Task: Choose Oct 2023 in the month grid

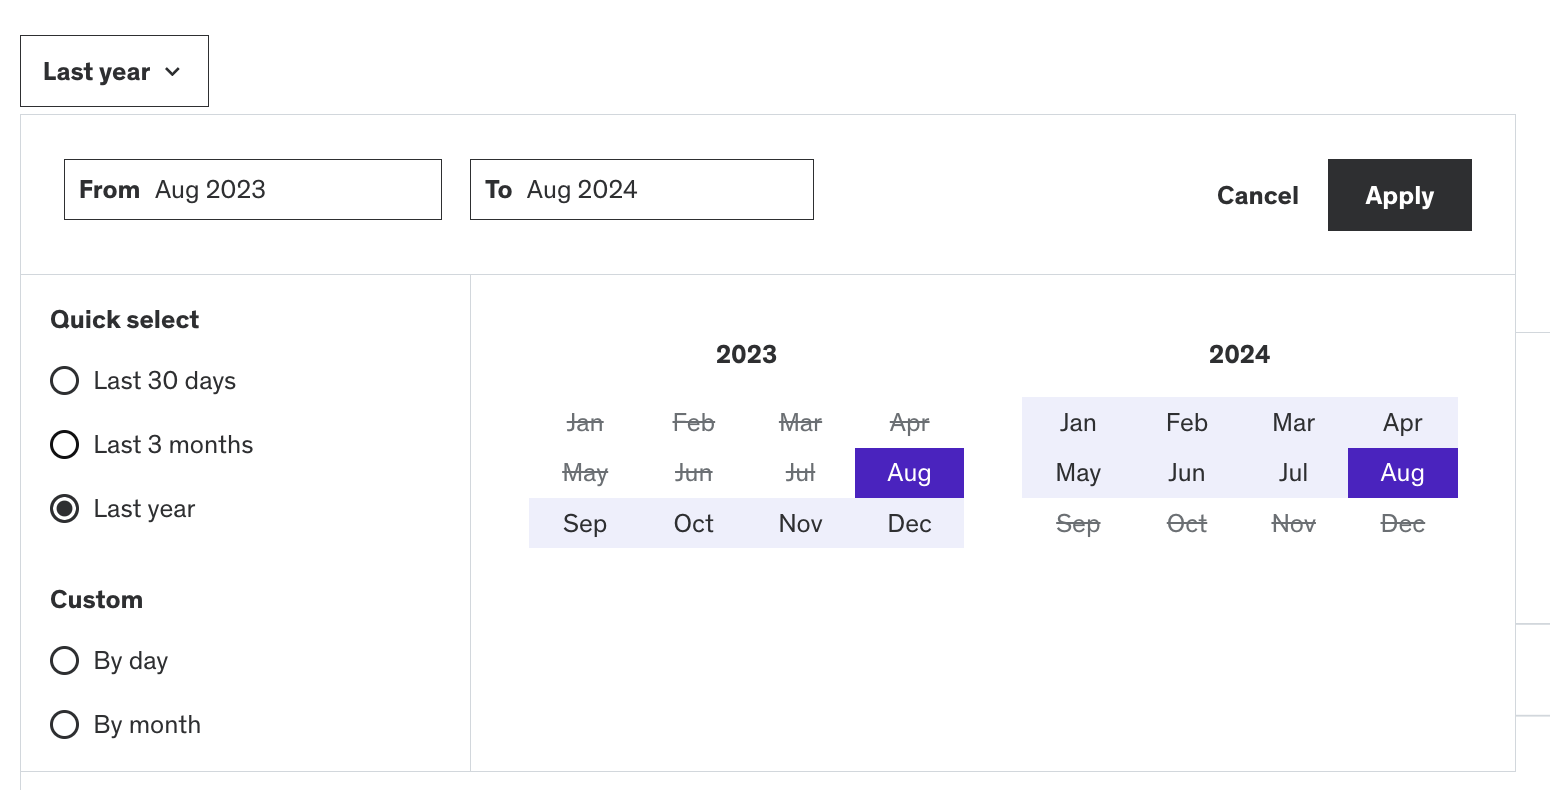Action: [693, 523]
